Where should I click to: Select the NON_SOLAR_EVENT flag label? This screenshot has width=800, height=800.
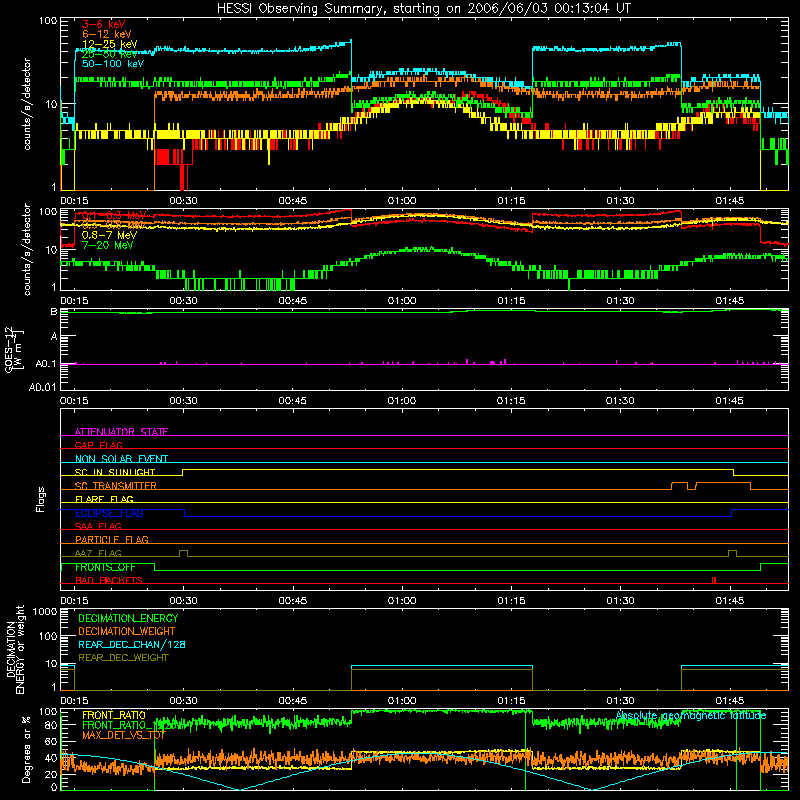pos(121,459)
